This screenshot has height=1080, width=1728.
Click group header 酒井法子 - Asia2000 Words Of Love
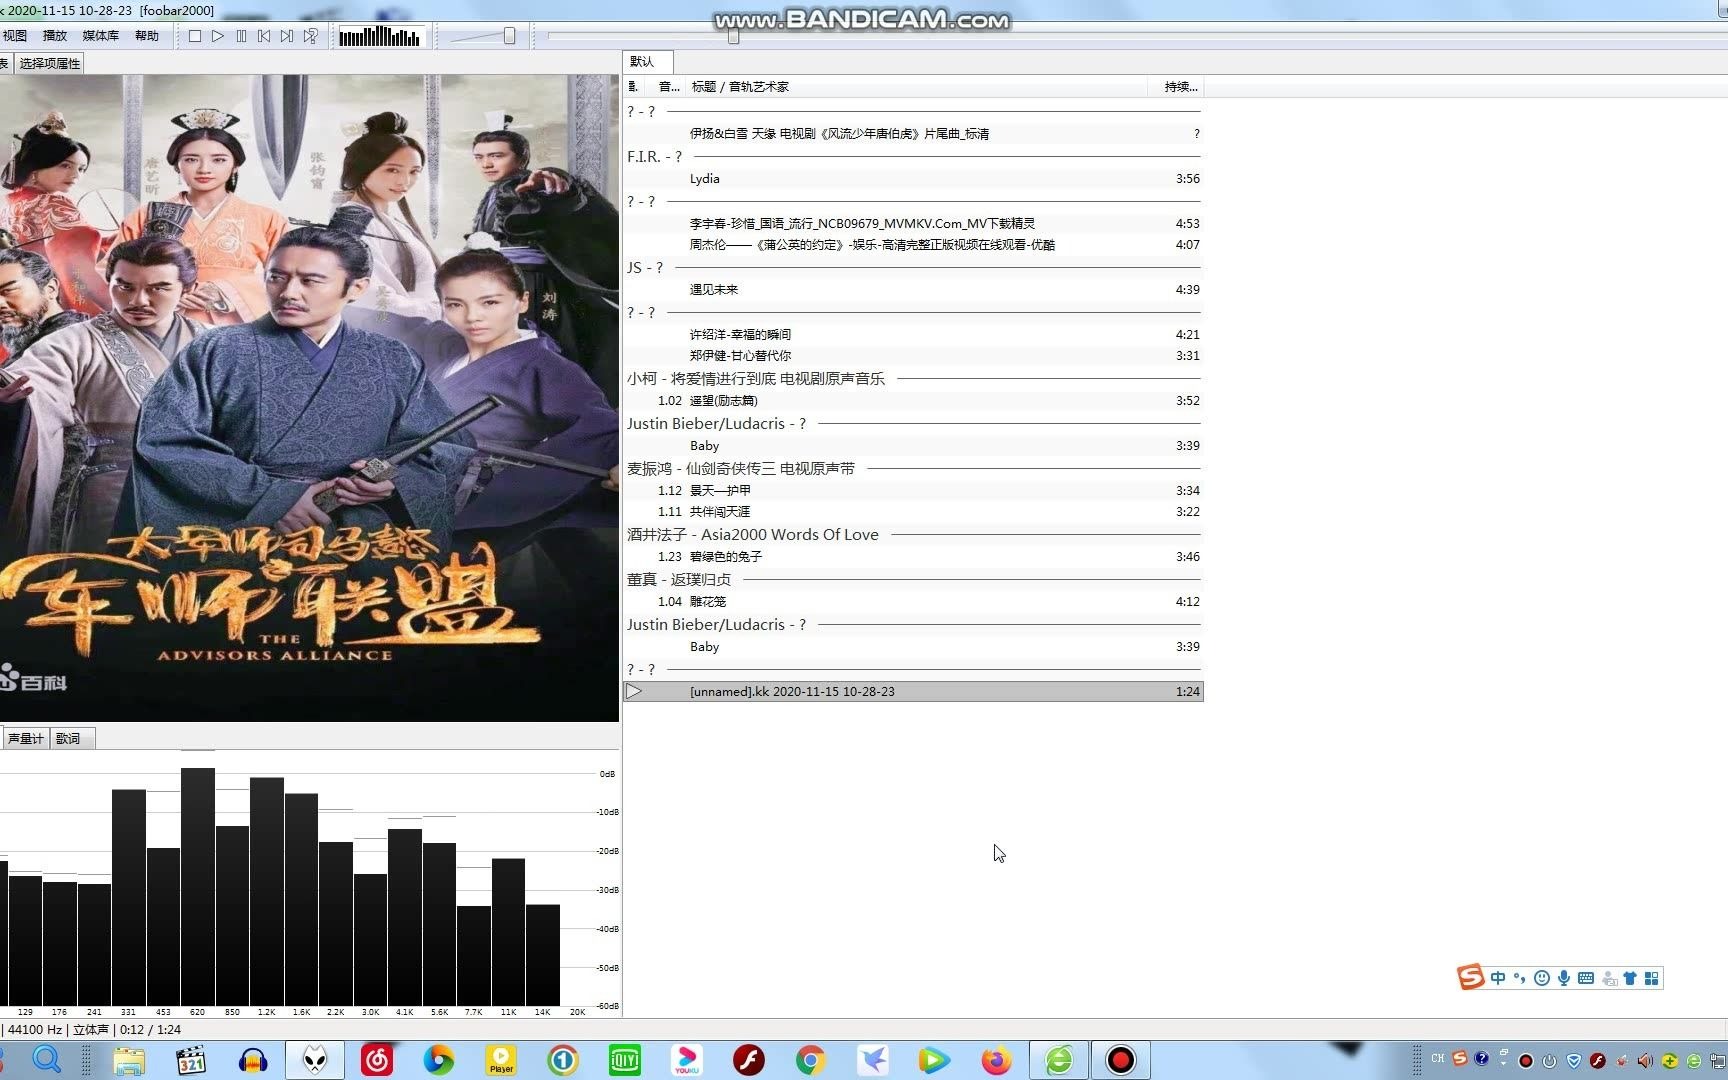pyautogui.click(x=913, y=535)
